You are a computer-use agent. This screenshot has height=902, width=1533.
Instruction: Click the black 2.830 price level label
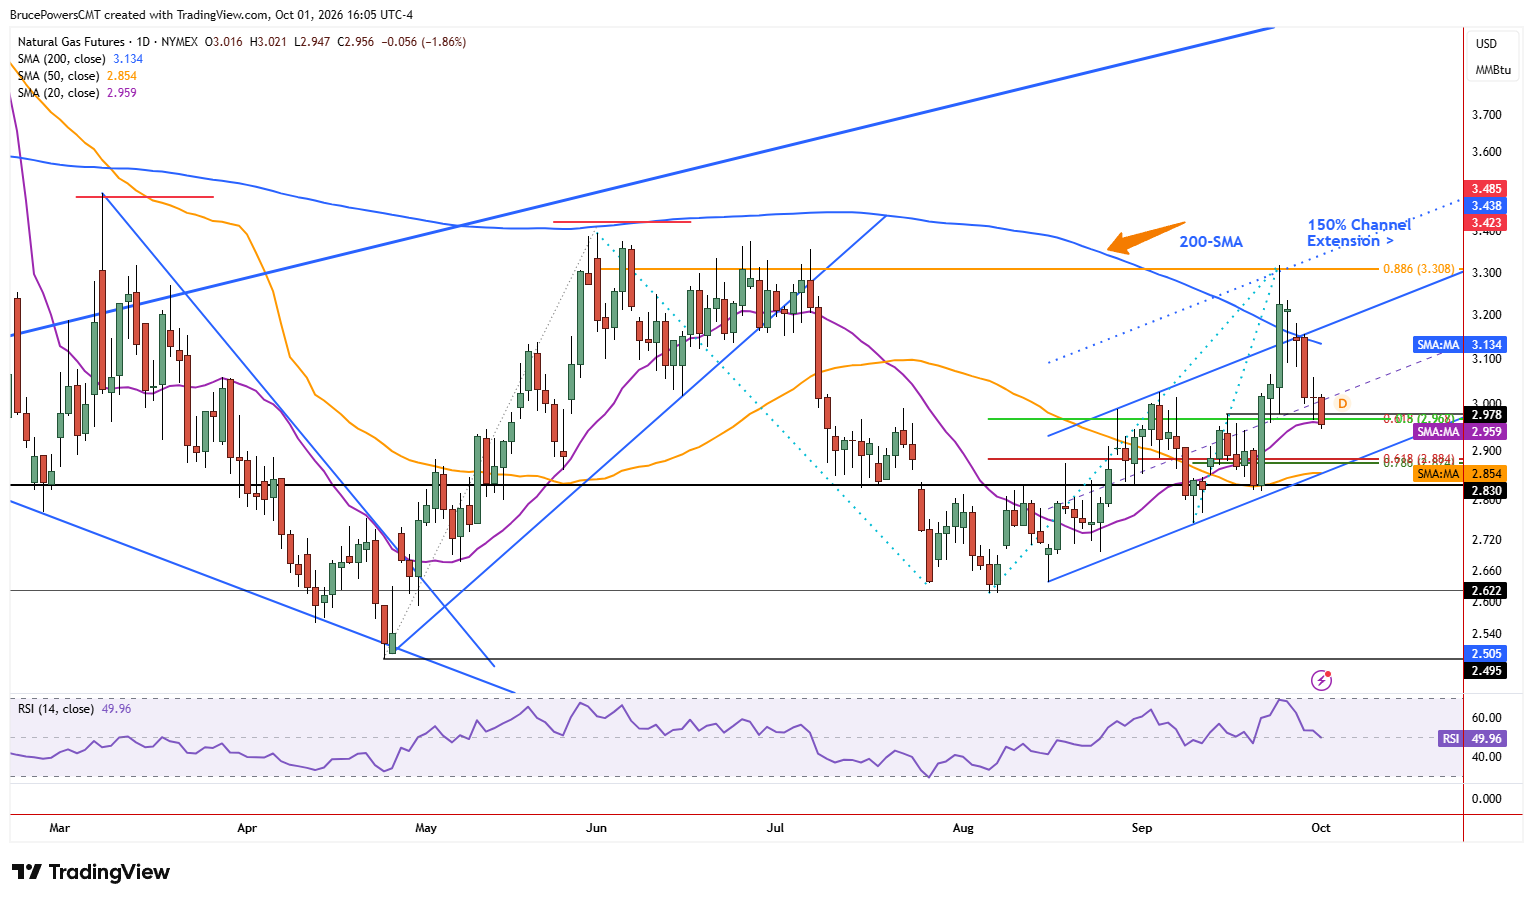click(1486, 491)
